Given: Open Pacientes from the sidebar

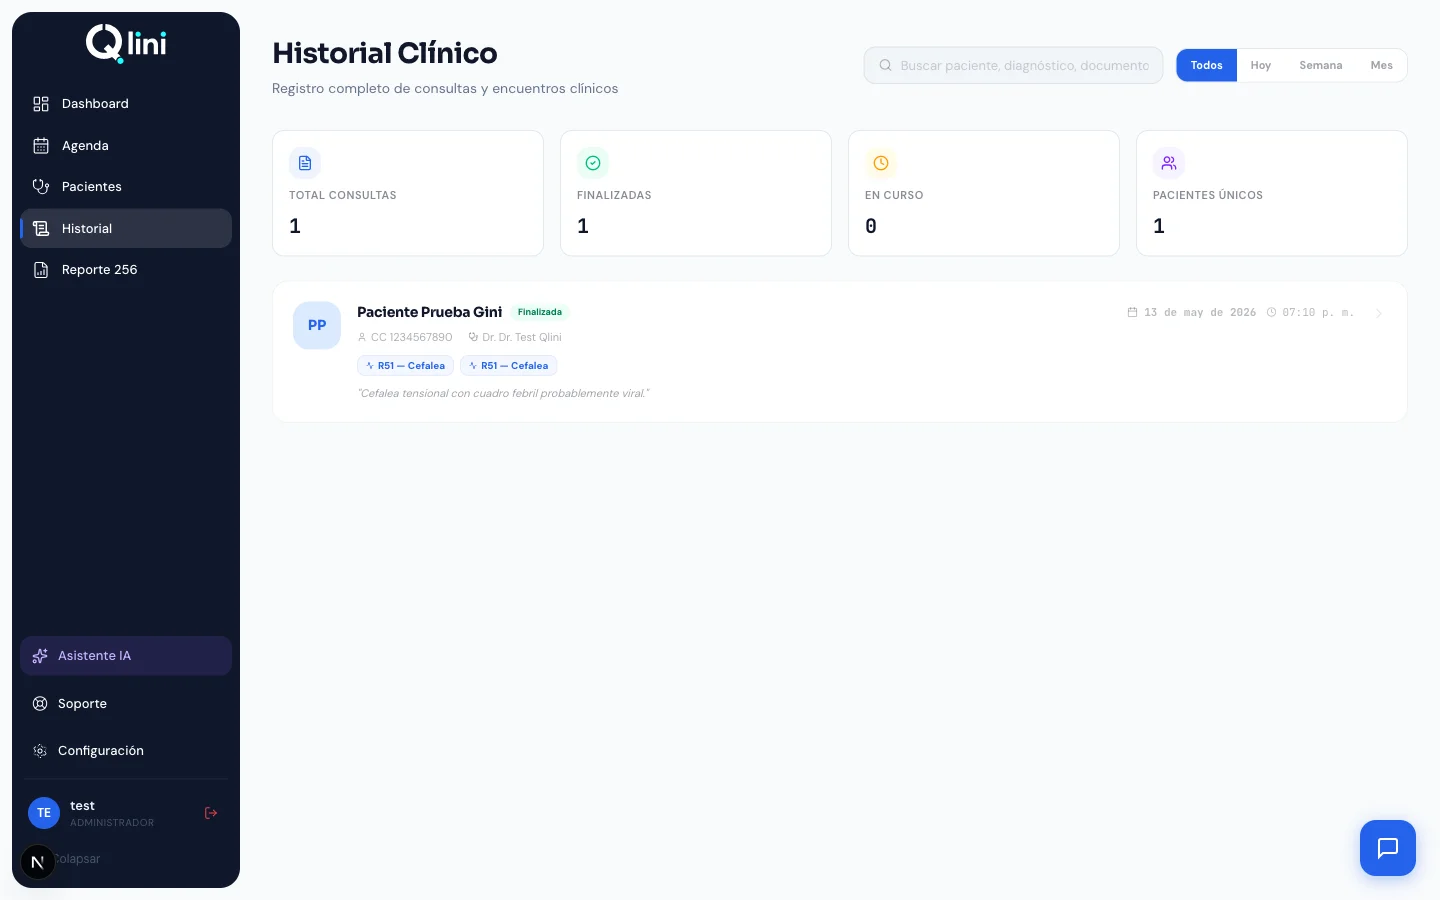Looking at the screenshot, I should (126, 187).
